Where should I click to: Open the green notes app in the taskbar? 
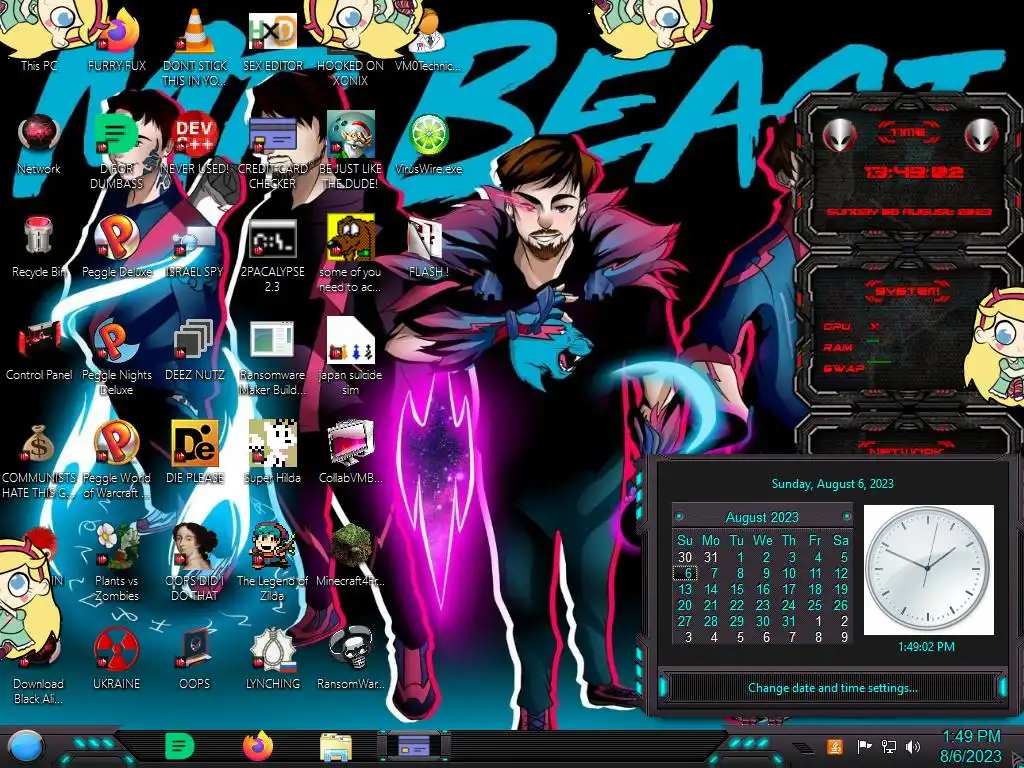coord(180,746)
